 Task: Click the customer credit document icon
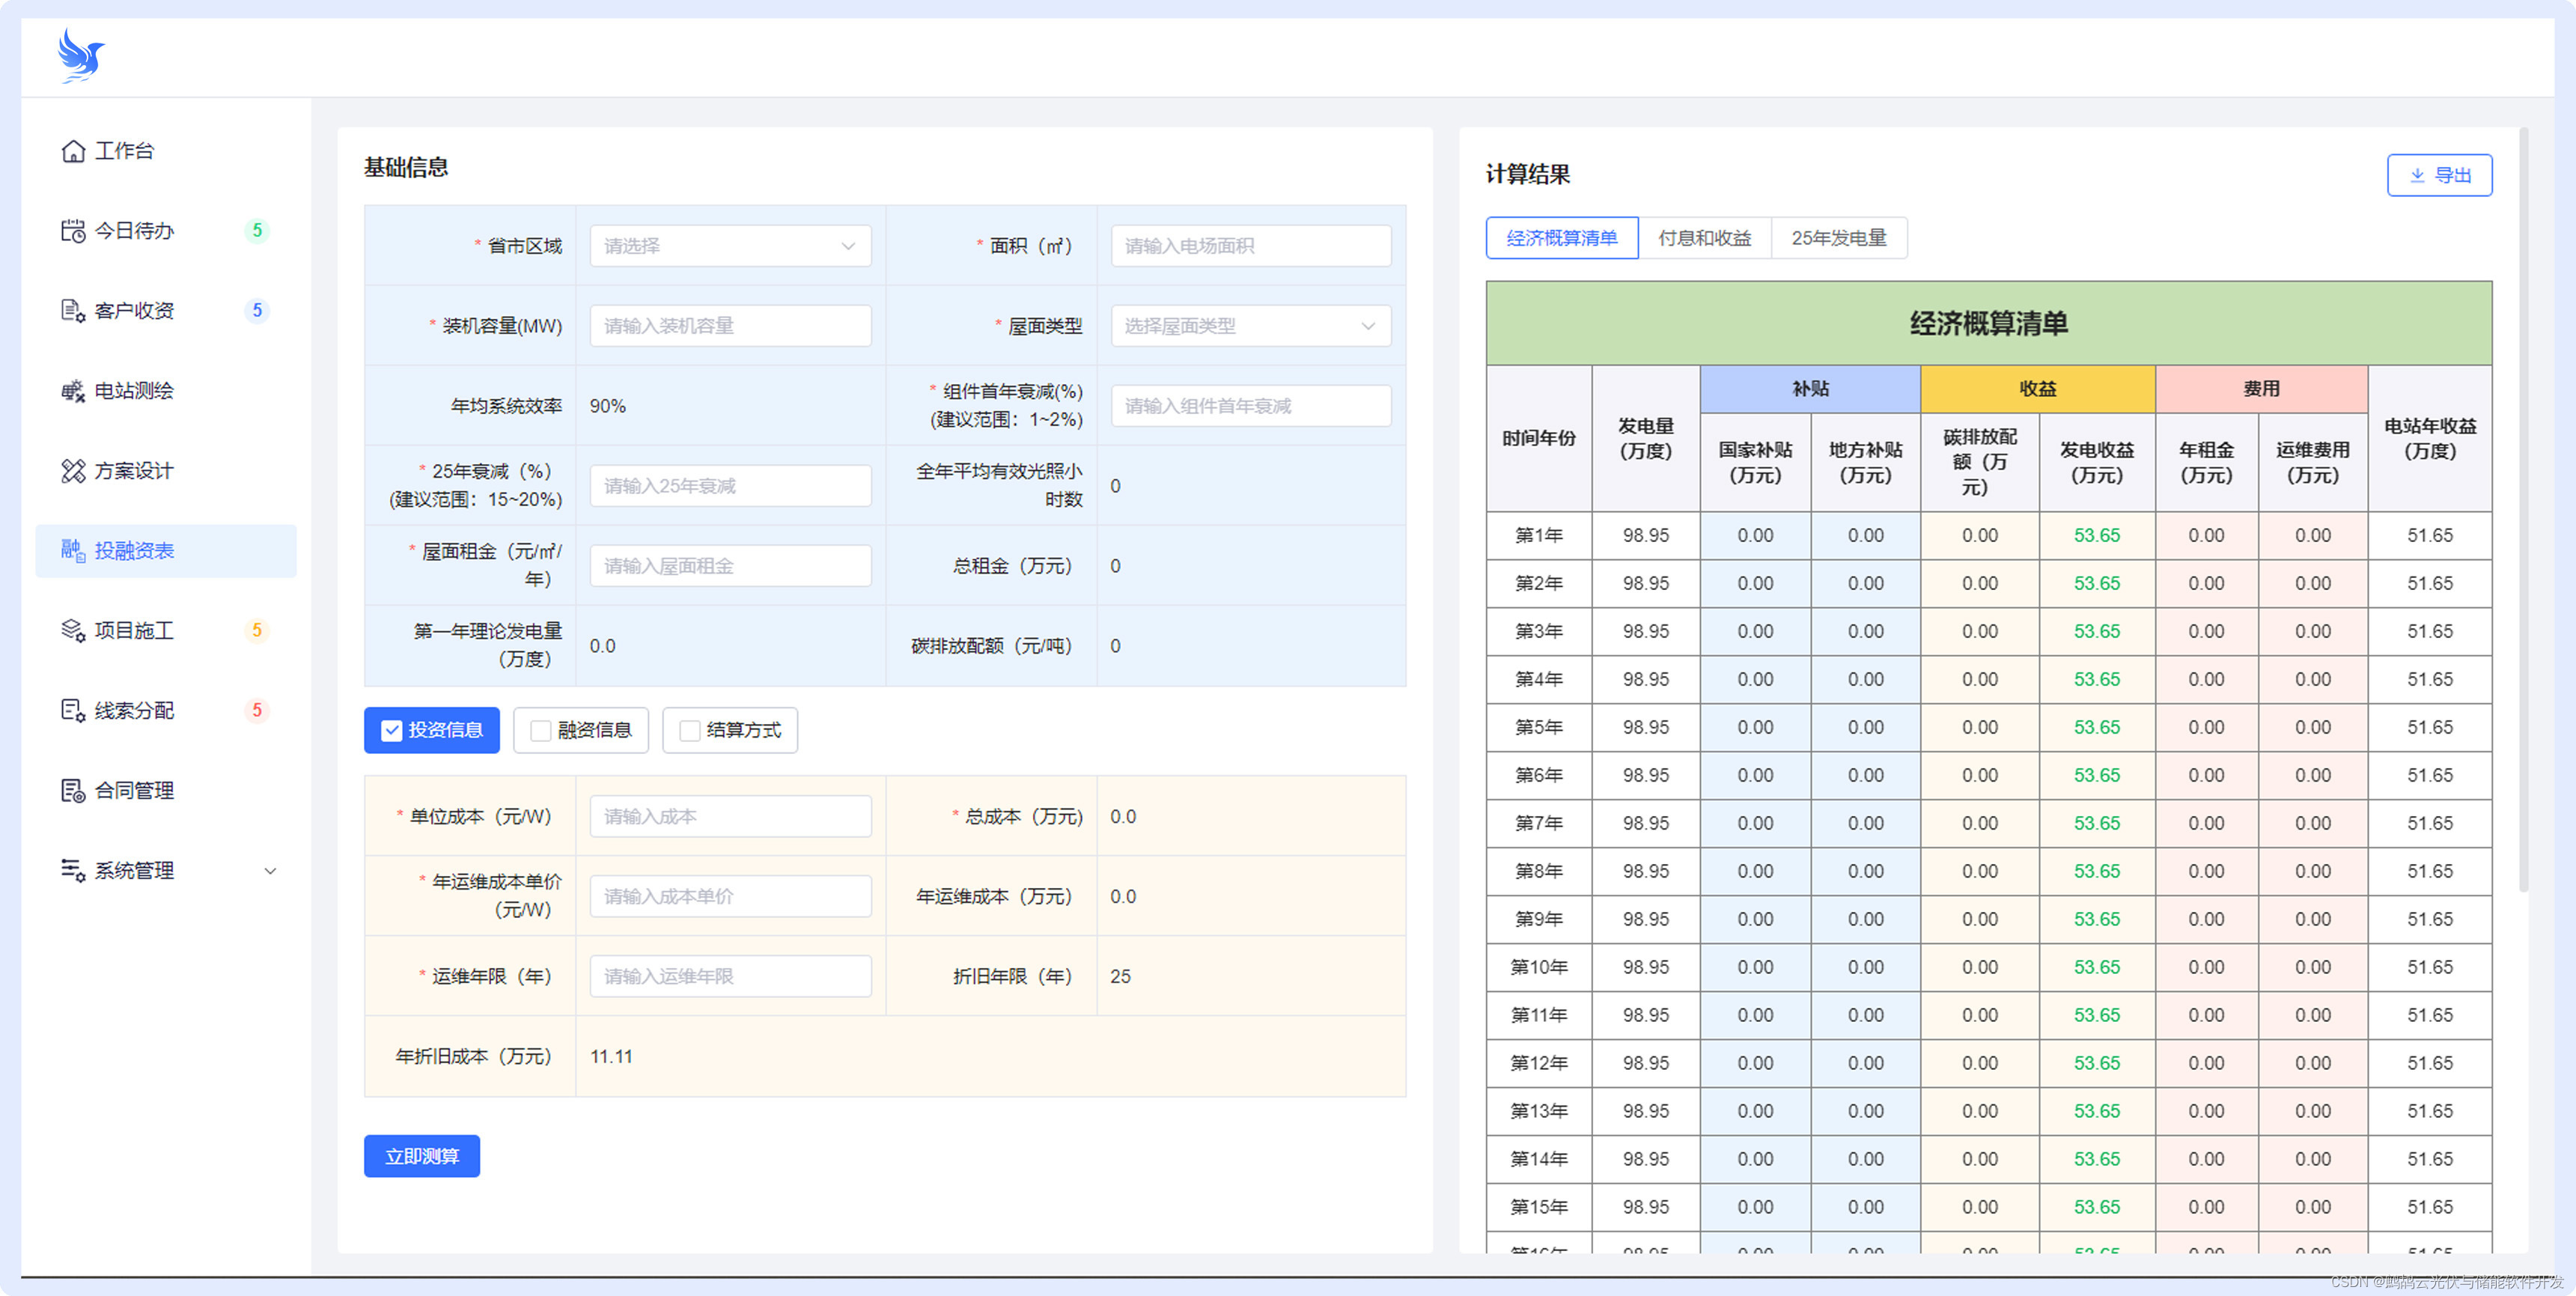[x=73, y=311]
